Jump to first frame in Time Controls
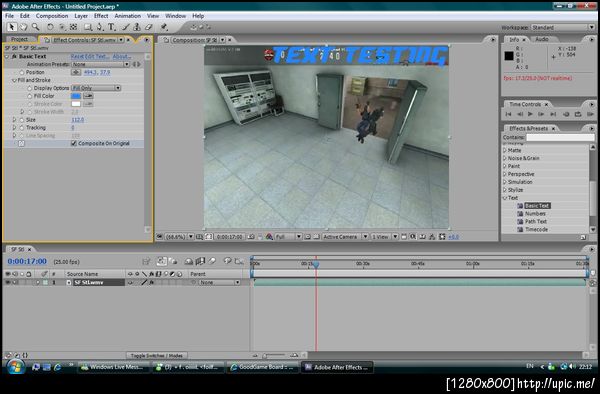This screenshot has width=600, height=394. click(508, 114)
